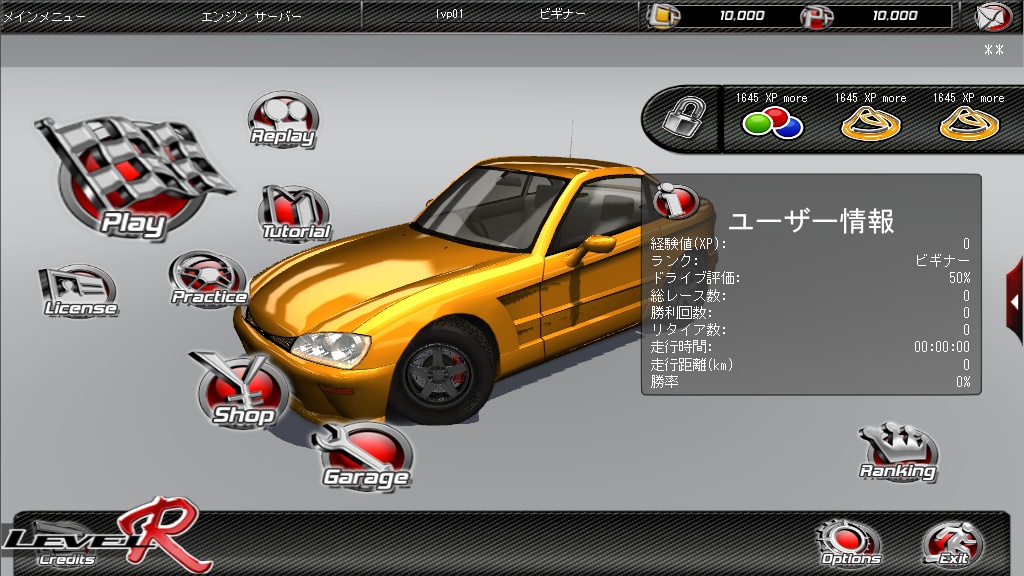Screen dimensions: 1024x576
Task: Open the Tutorial book icon
Action: click(x=295, y=213)
